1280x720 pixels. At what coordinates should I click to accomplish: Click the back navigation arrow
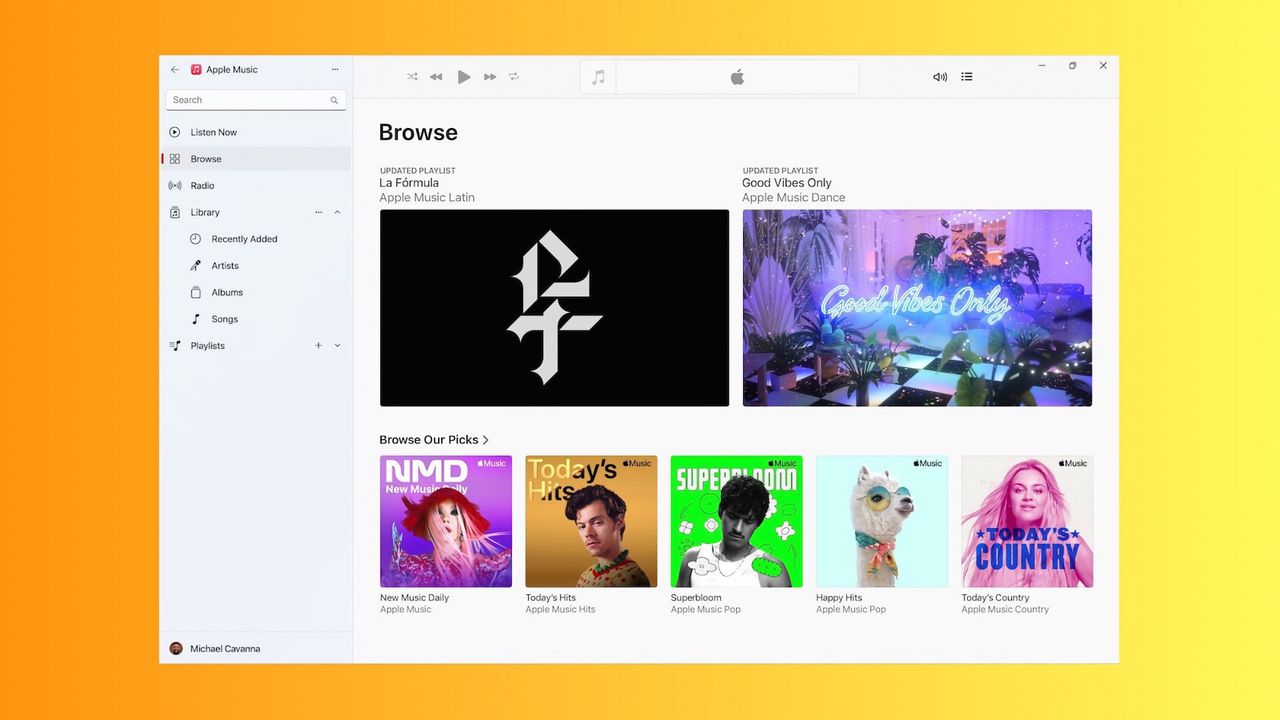[x=174, y=69]
